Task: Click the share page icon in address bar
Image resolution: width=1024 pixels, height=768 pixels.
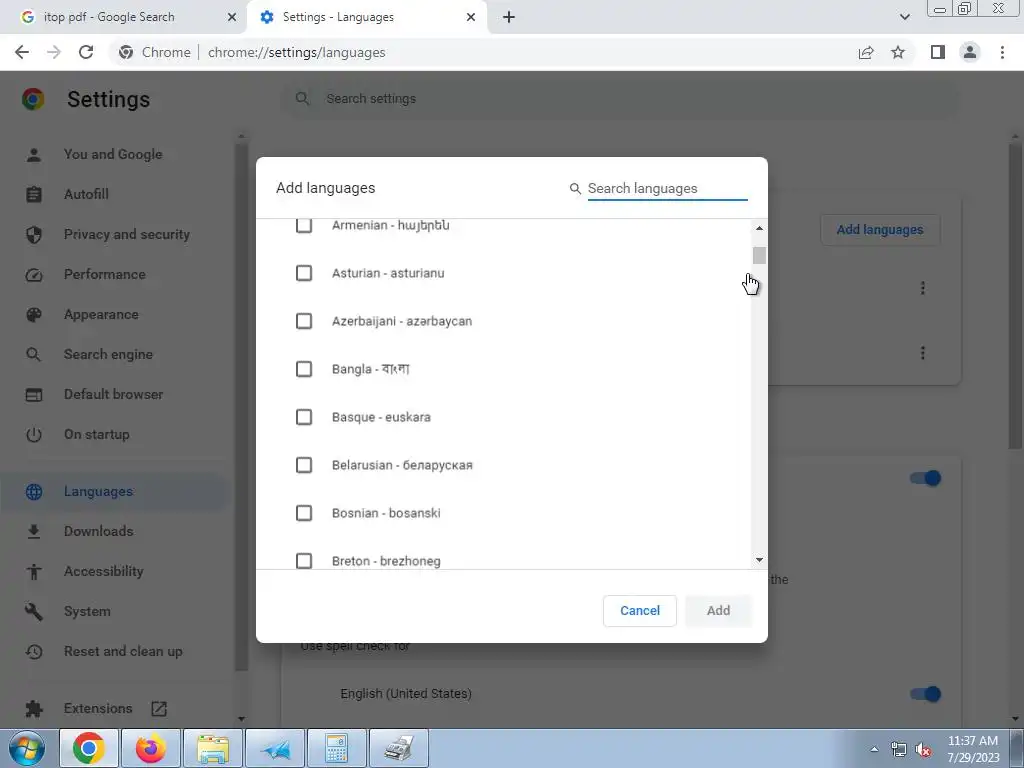Action: [866, 52]
